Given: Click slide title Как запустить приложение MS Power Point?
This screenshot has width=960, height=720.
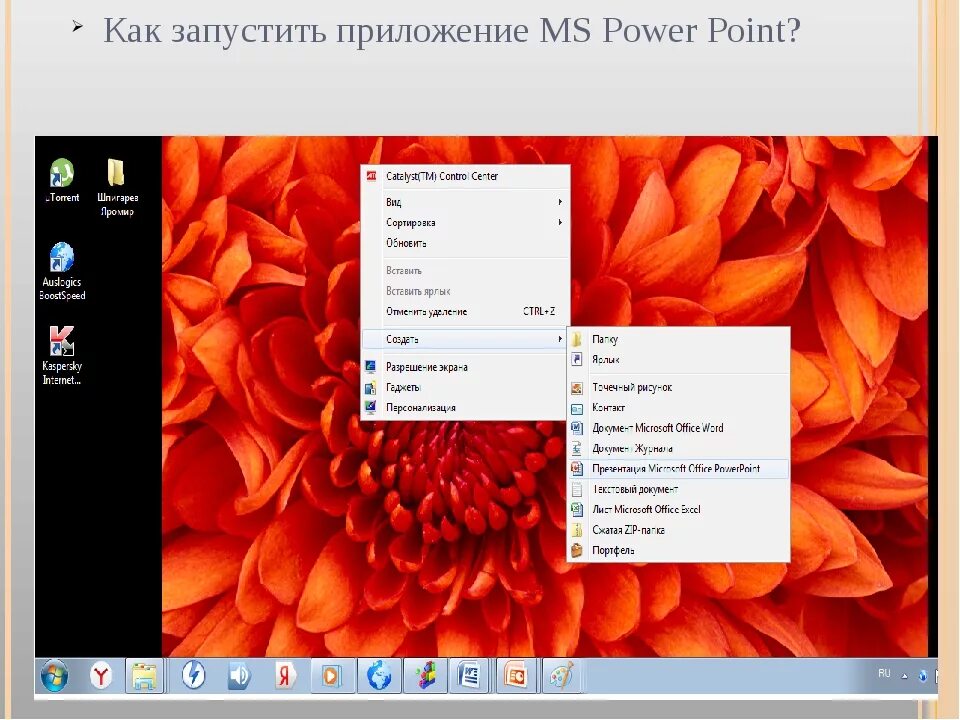Looking at the screenshot, I should [x=452, y=31].
